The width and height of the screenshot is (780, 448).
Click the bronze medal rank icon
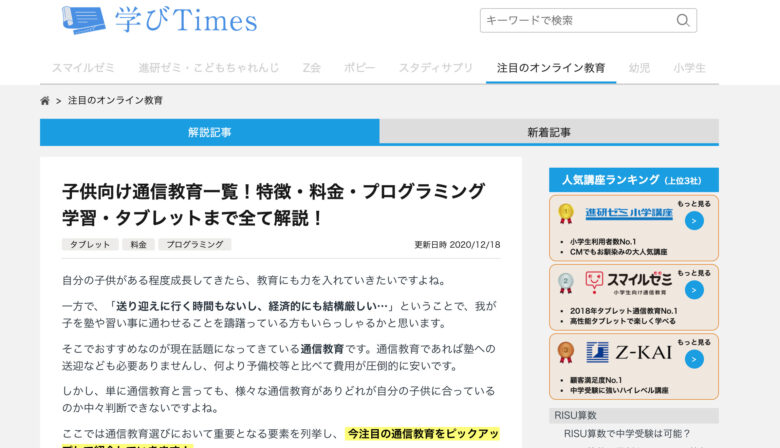pyautogui.click(x=566, y=352)
